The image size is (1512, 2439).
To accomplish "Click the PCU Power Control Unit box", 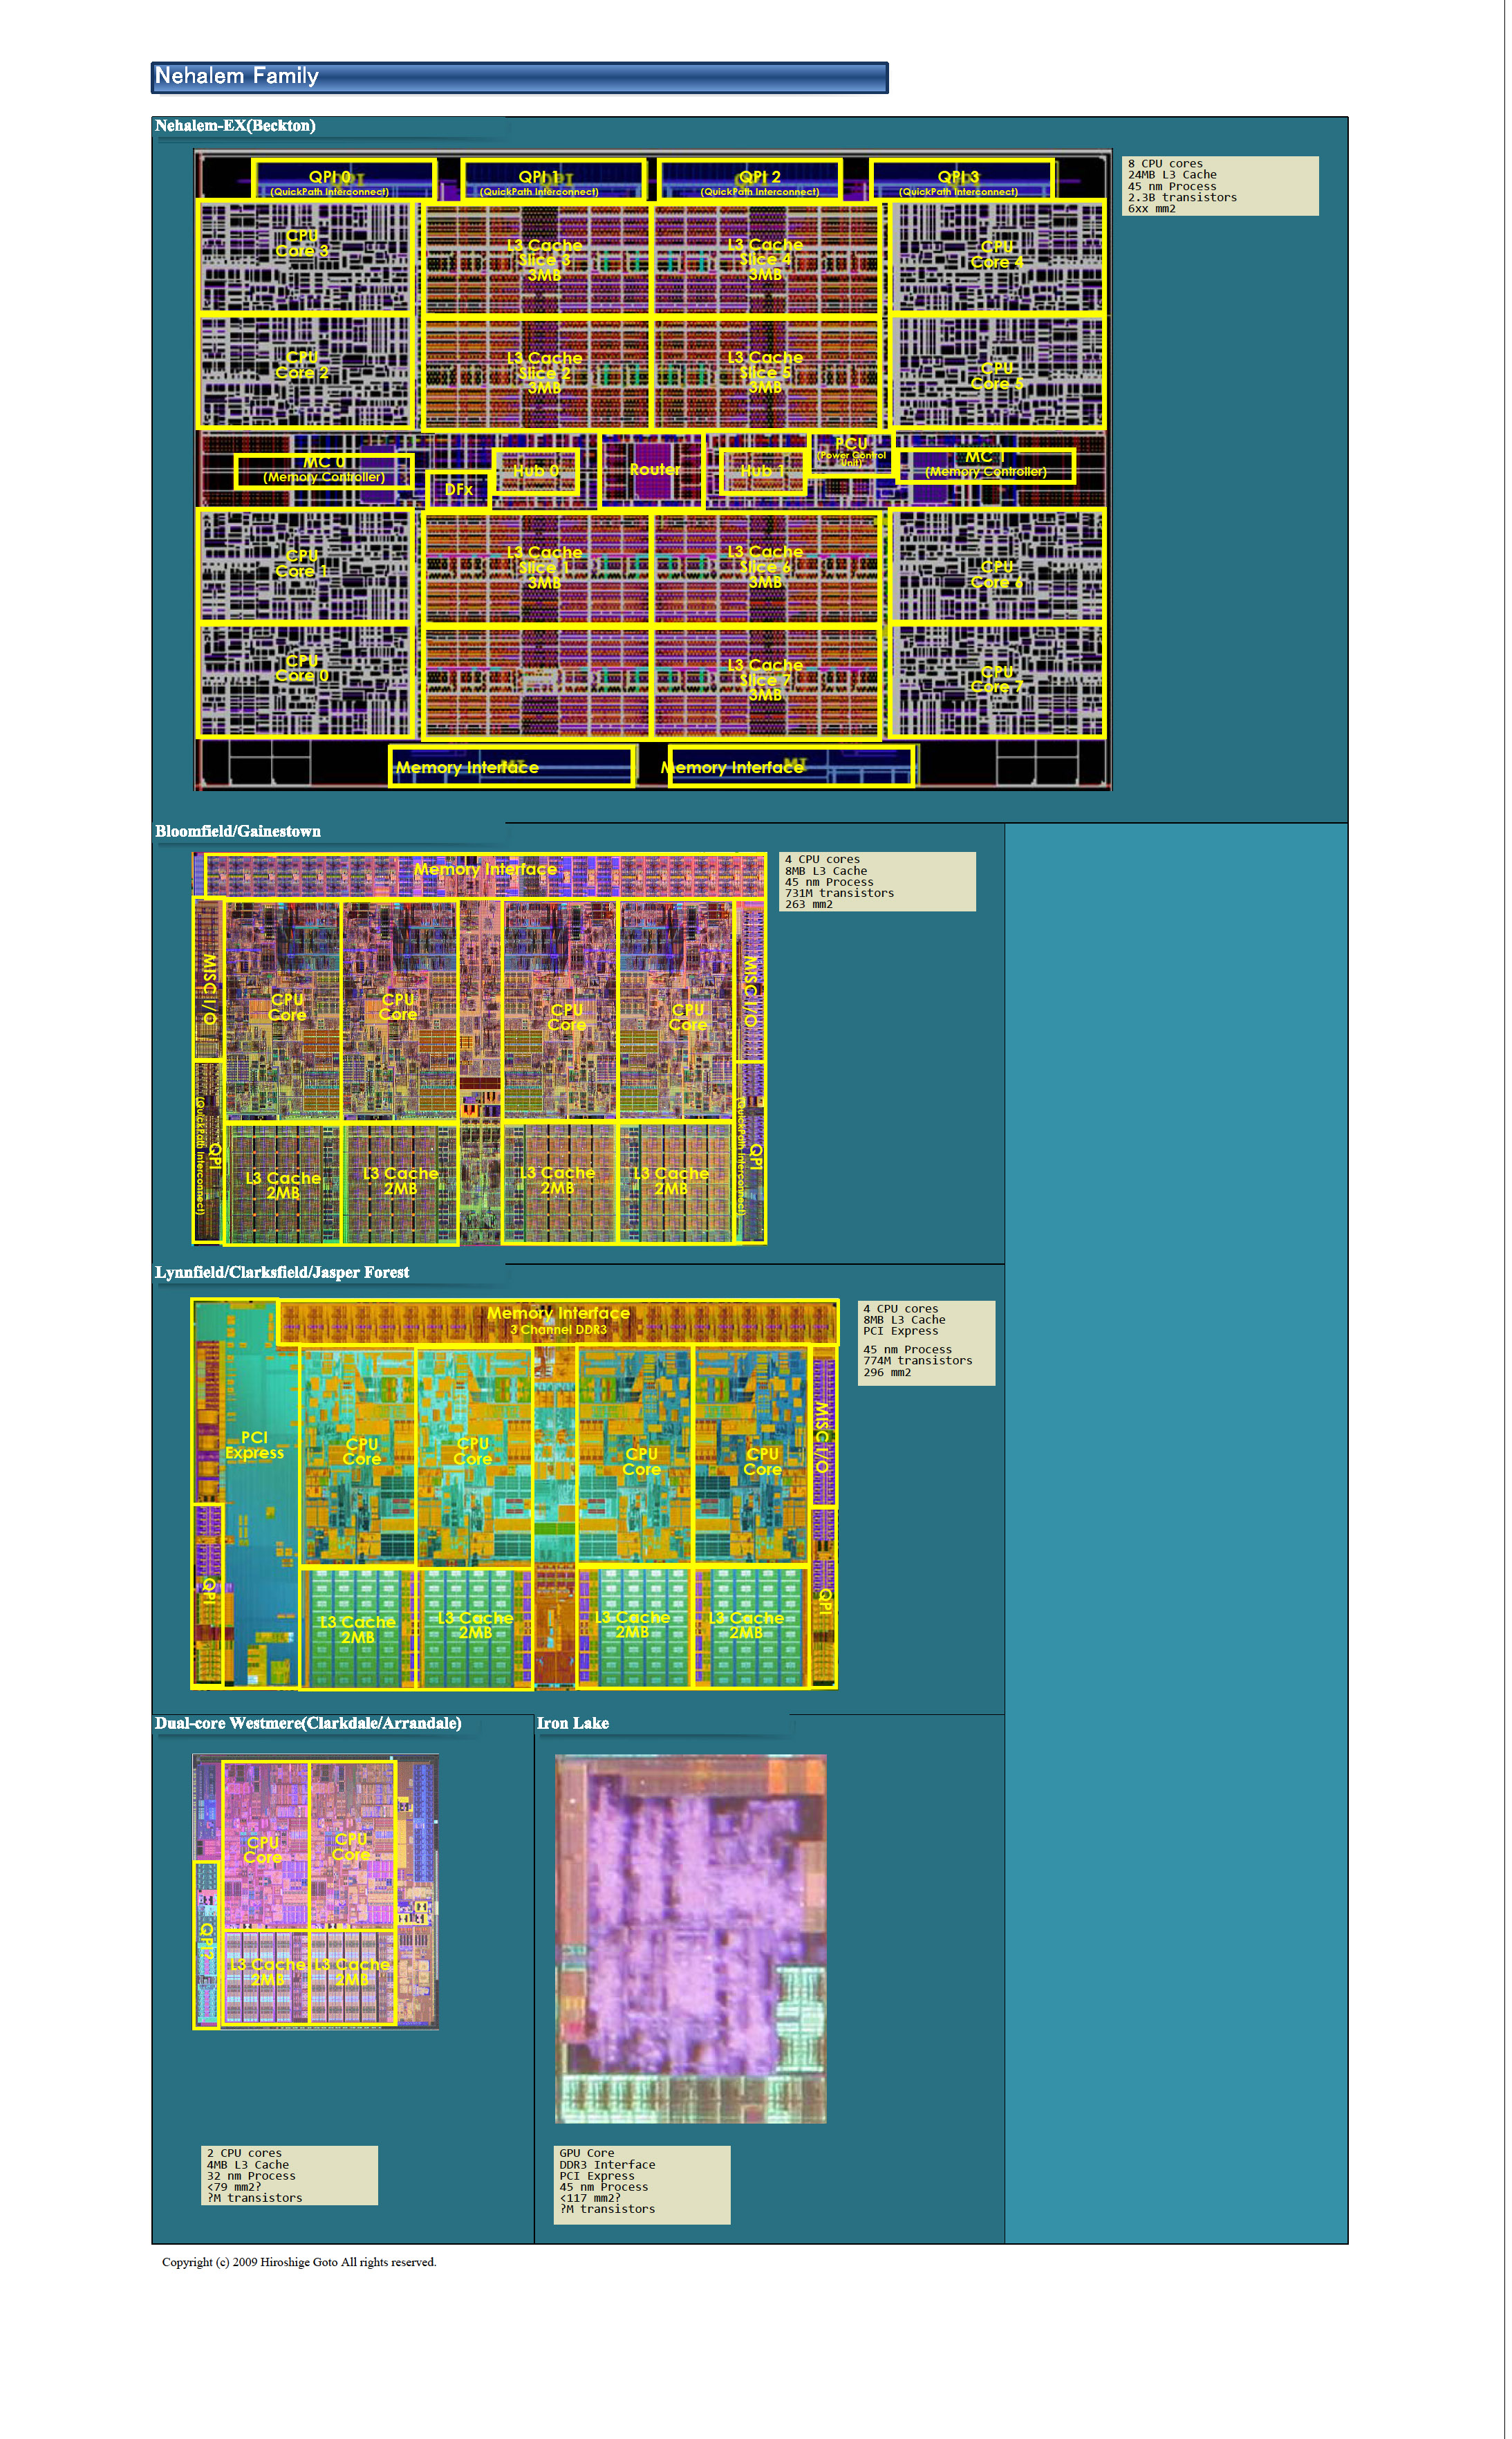I will [x=851, y=450].
